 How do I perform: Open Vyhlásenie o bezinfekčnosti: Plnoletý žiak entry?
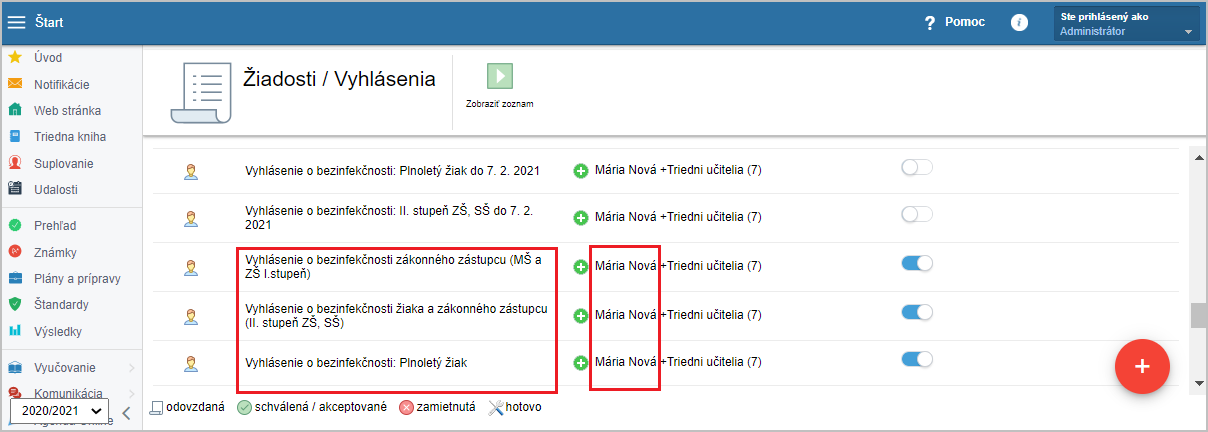tap(356, 363)
